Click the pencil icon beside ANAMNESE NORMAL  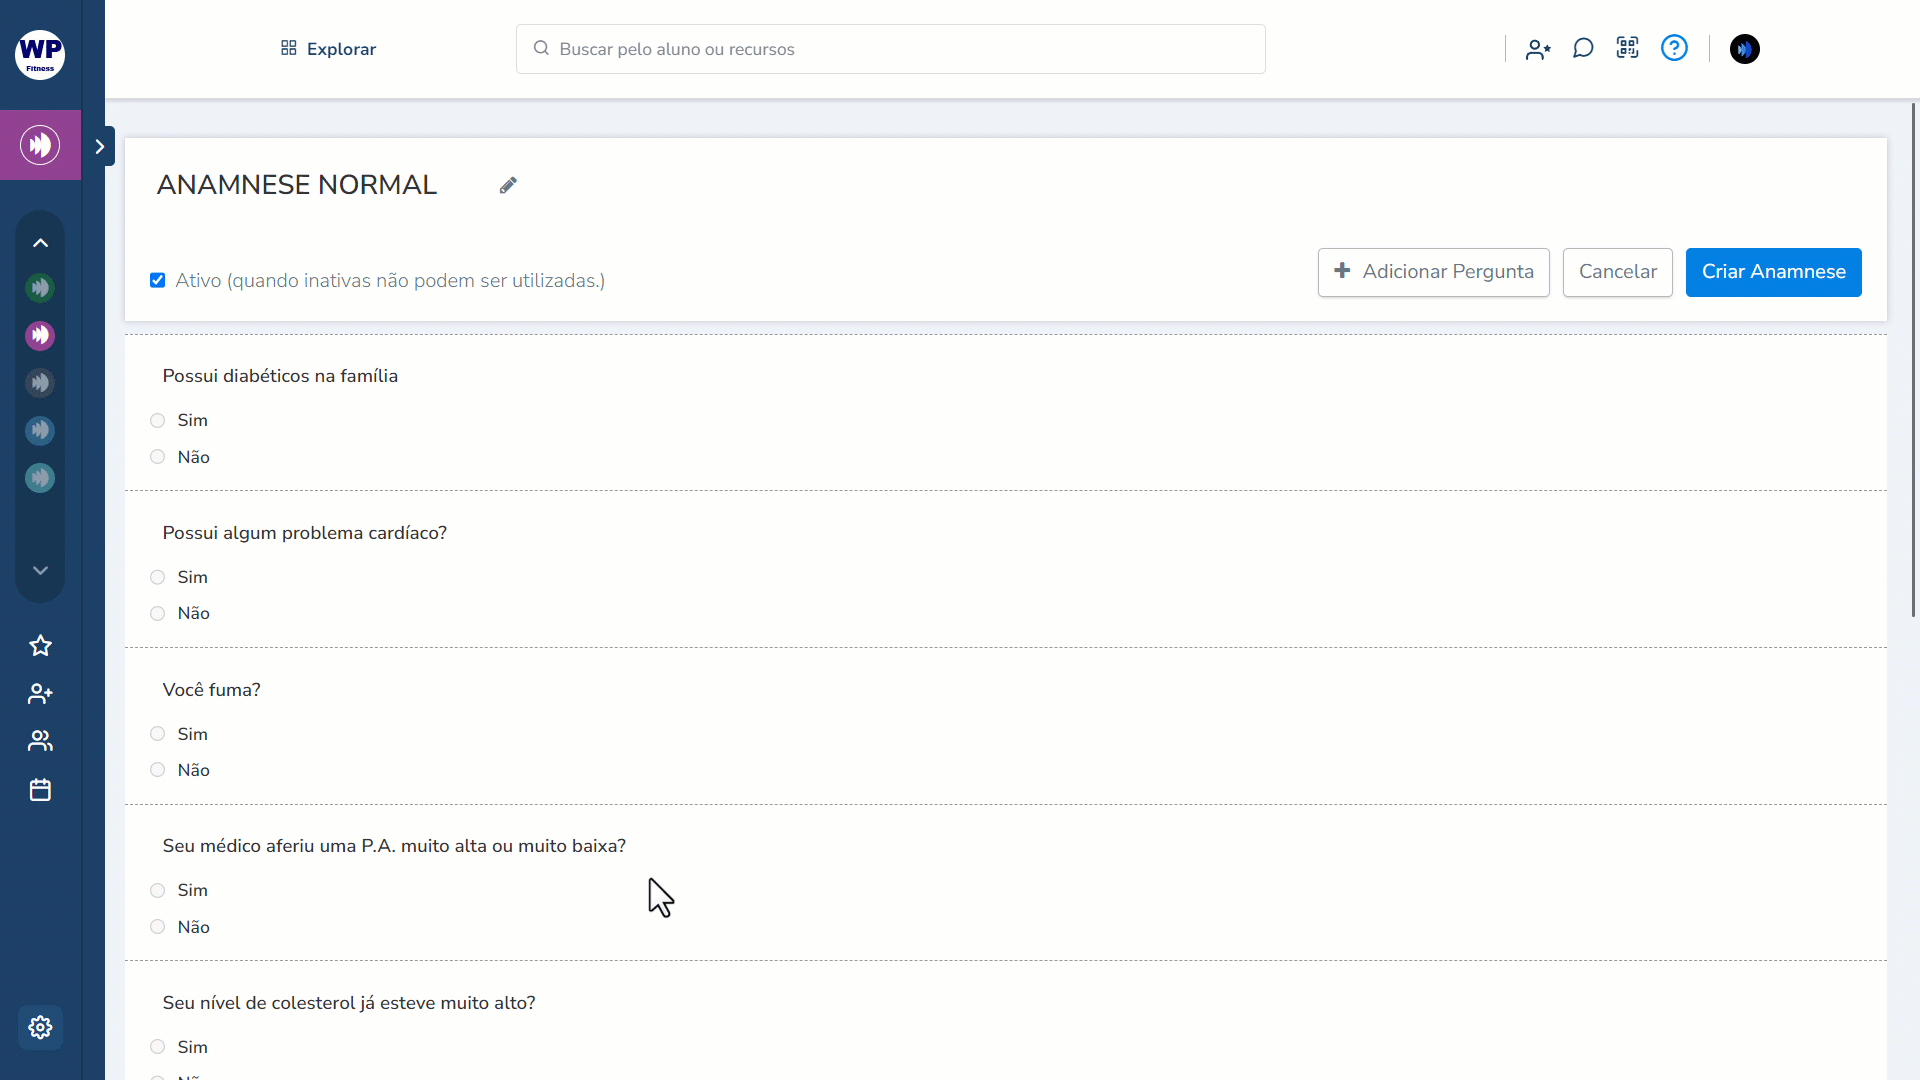pyautogui.click(x=508, y=185)
